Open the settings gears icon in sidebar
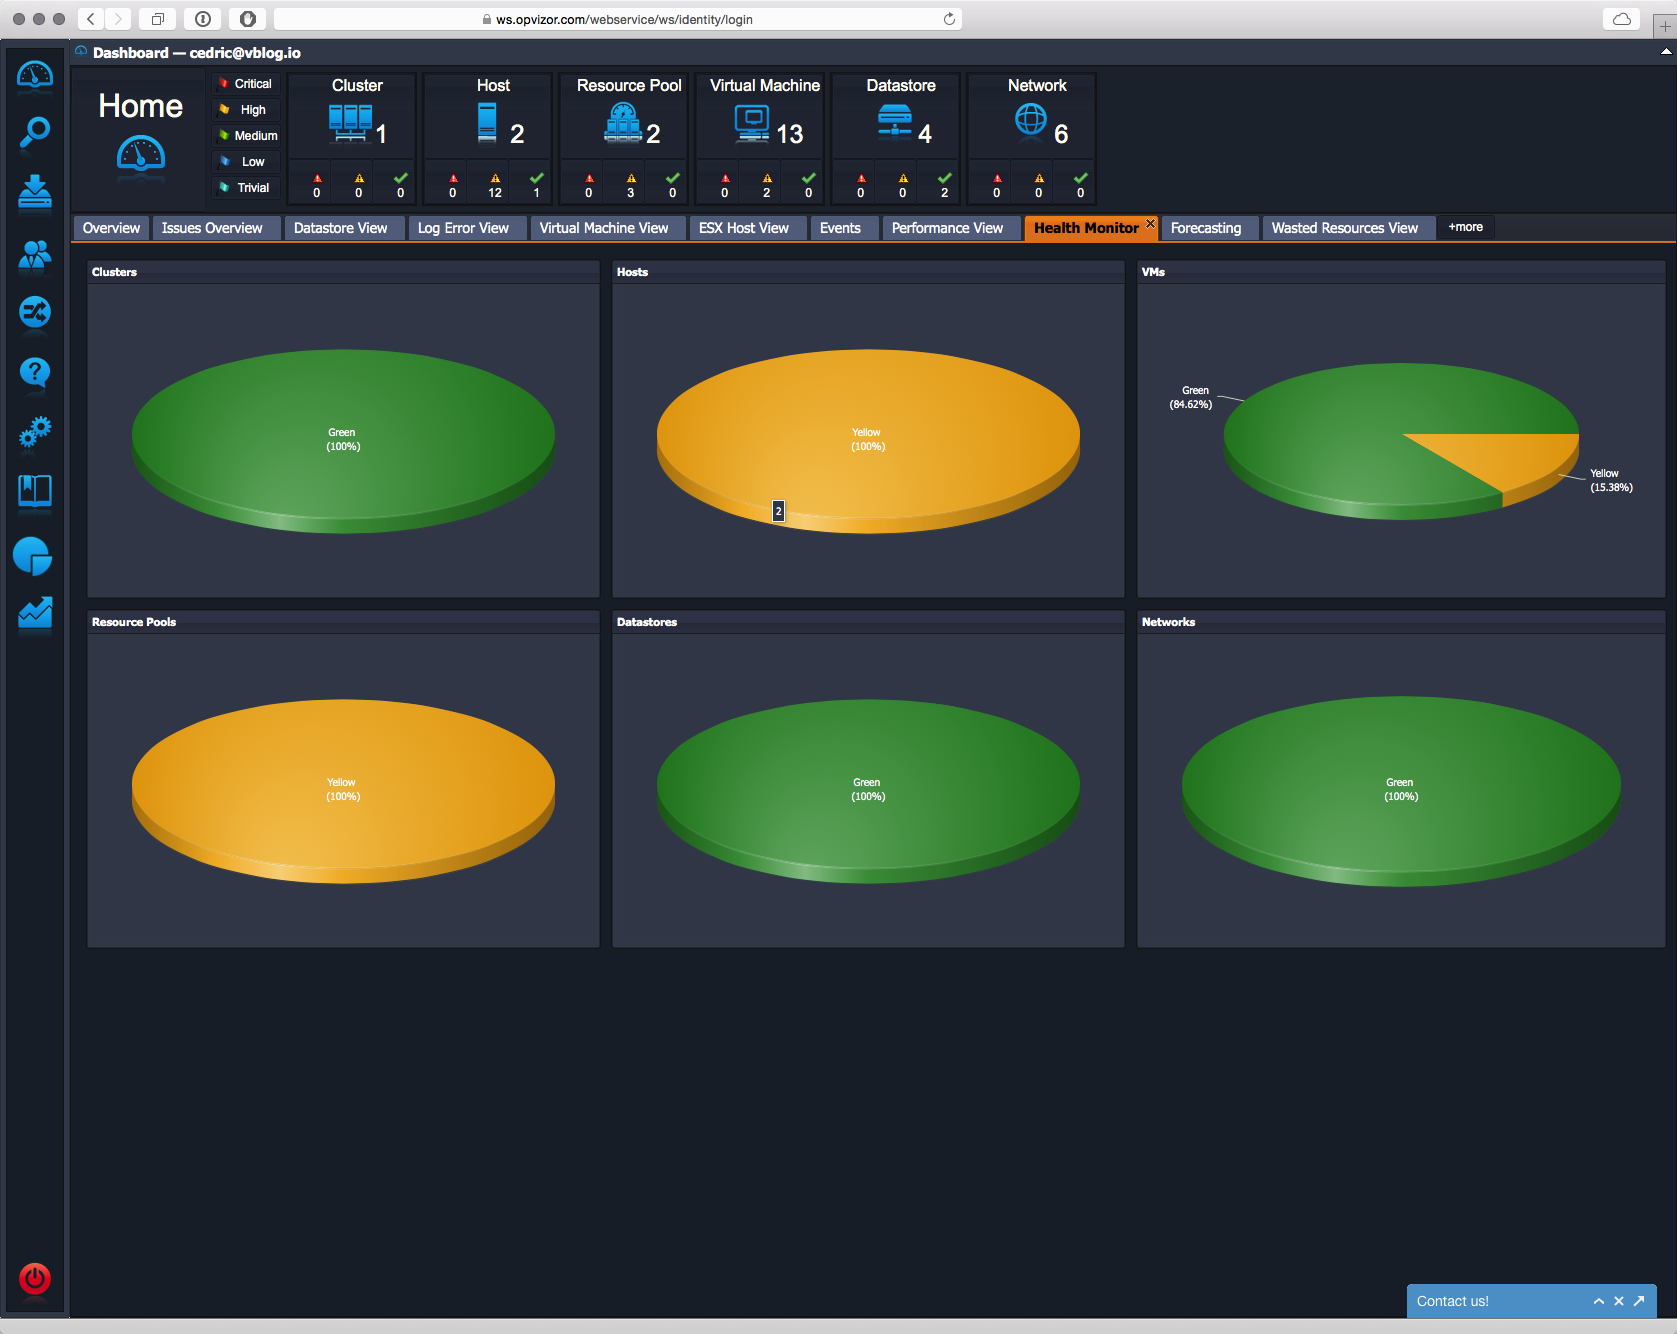Viewport: 1677px width, 1334px height. coord(35,432)
